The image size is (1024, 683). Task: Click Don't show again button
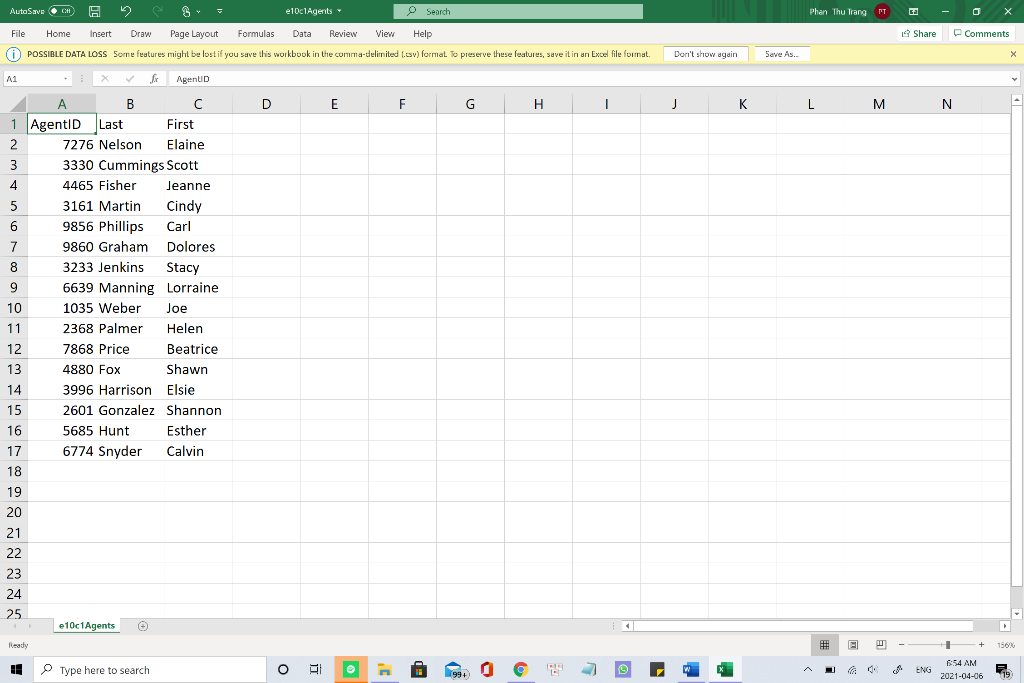(x=705, y=54)
